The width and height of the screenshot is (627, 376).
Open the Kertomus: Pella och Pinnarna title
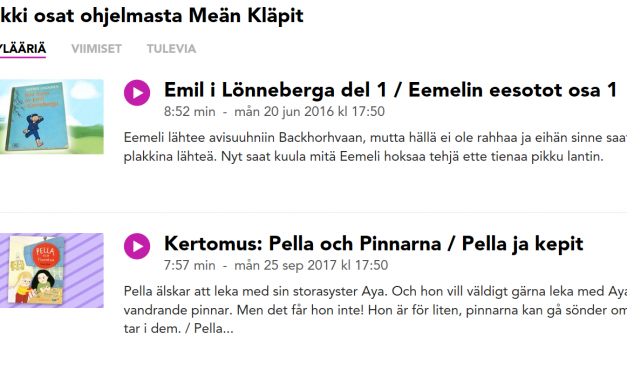coord(302,244)
